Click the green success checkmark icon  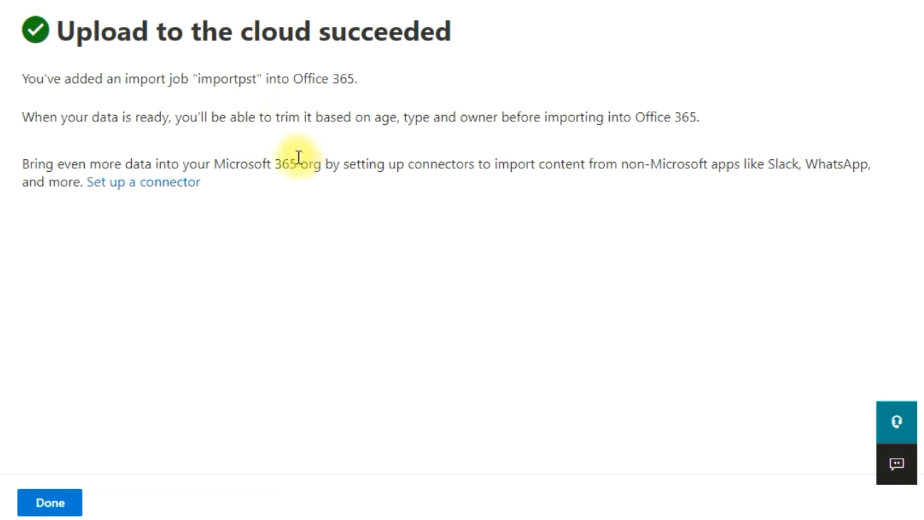point(36,31)
